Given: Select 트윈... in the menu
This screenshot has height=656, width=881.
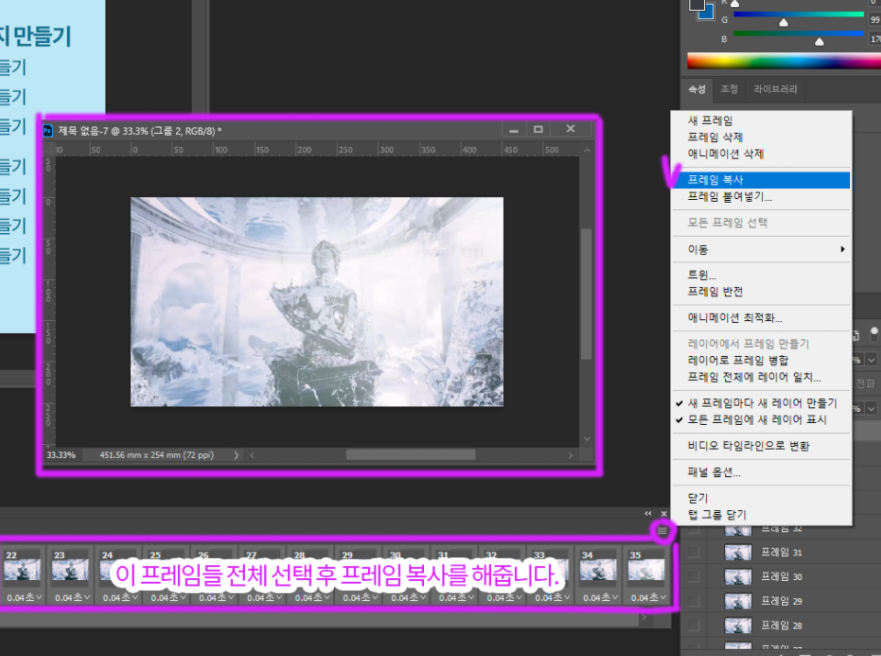Looking at the screenshot, I should [x=702, y=275].
